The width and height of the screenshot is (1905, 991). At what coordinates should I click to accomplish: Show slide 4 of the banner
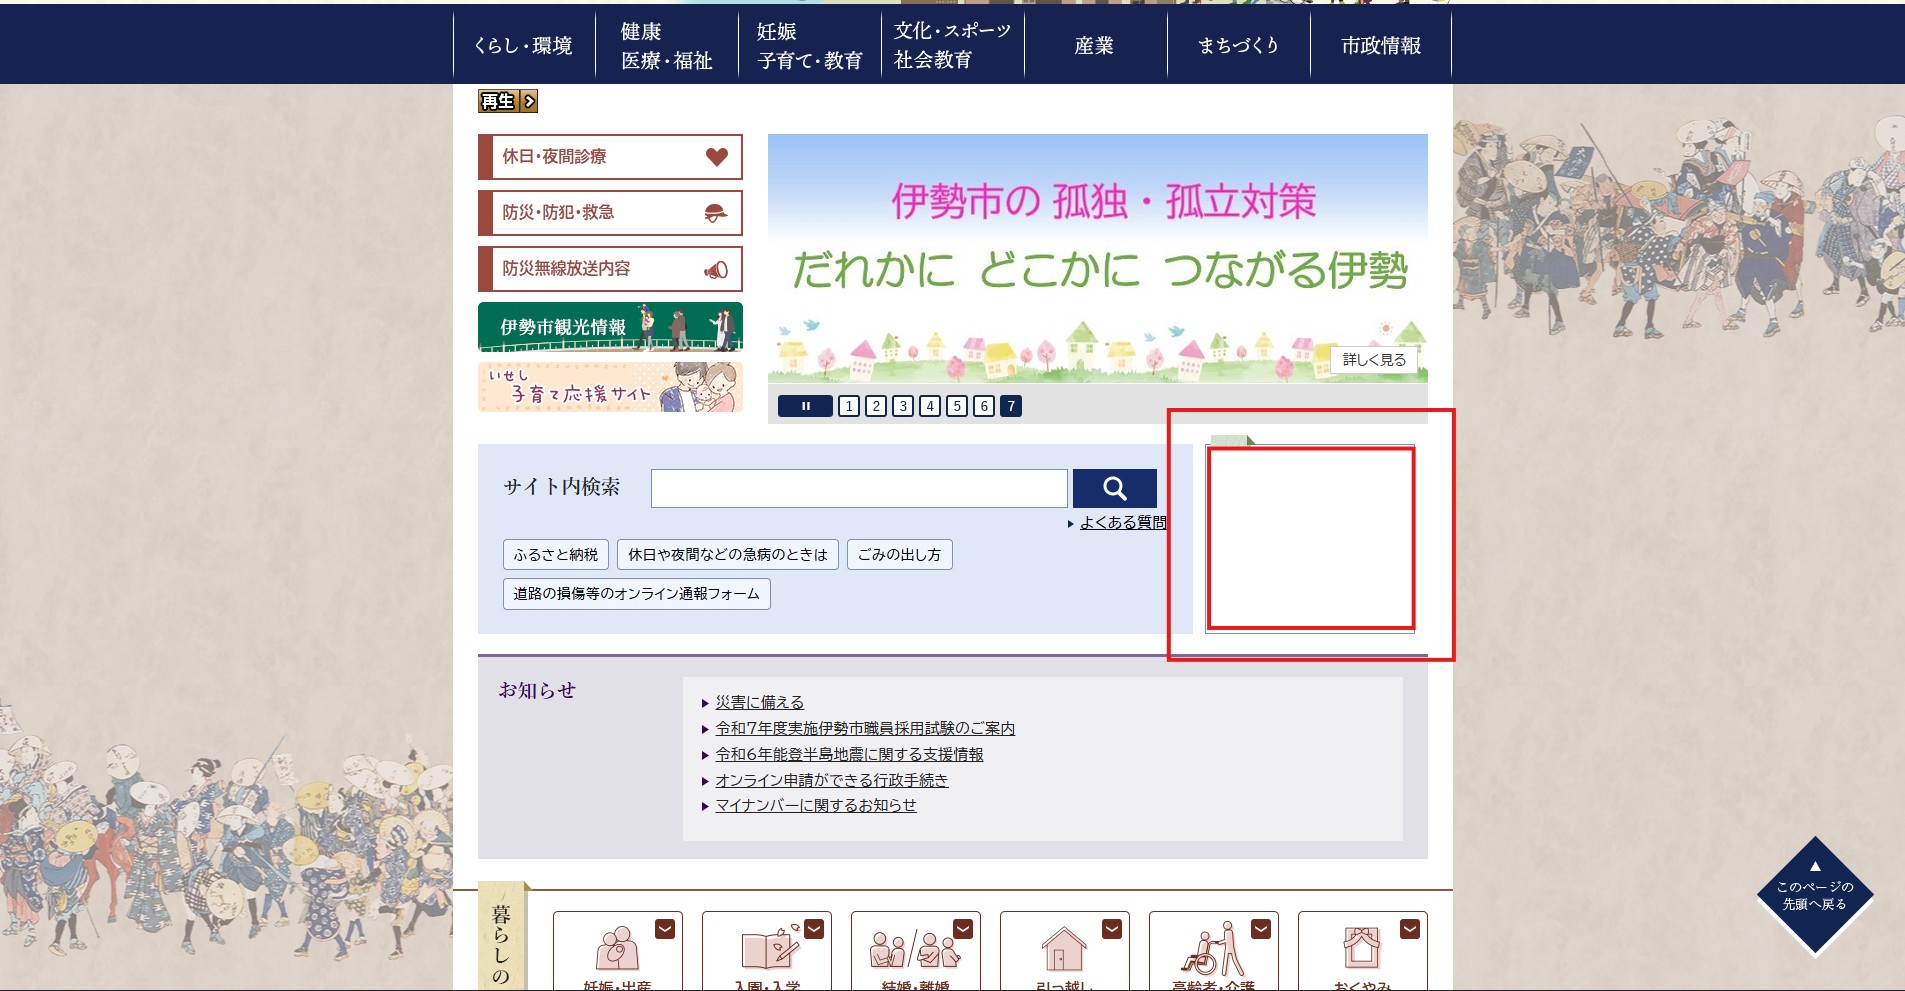929,406
